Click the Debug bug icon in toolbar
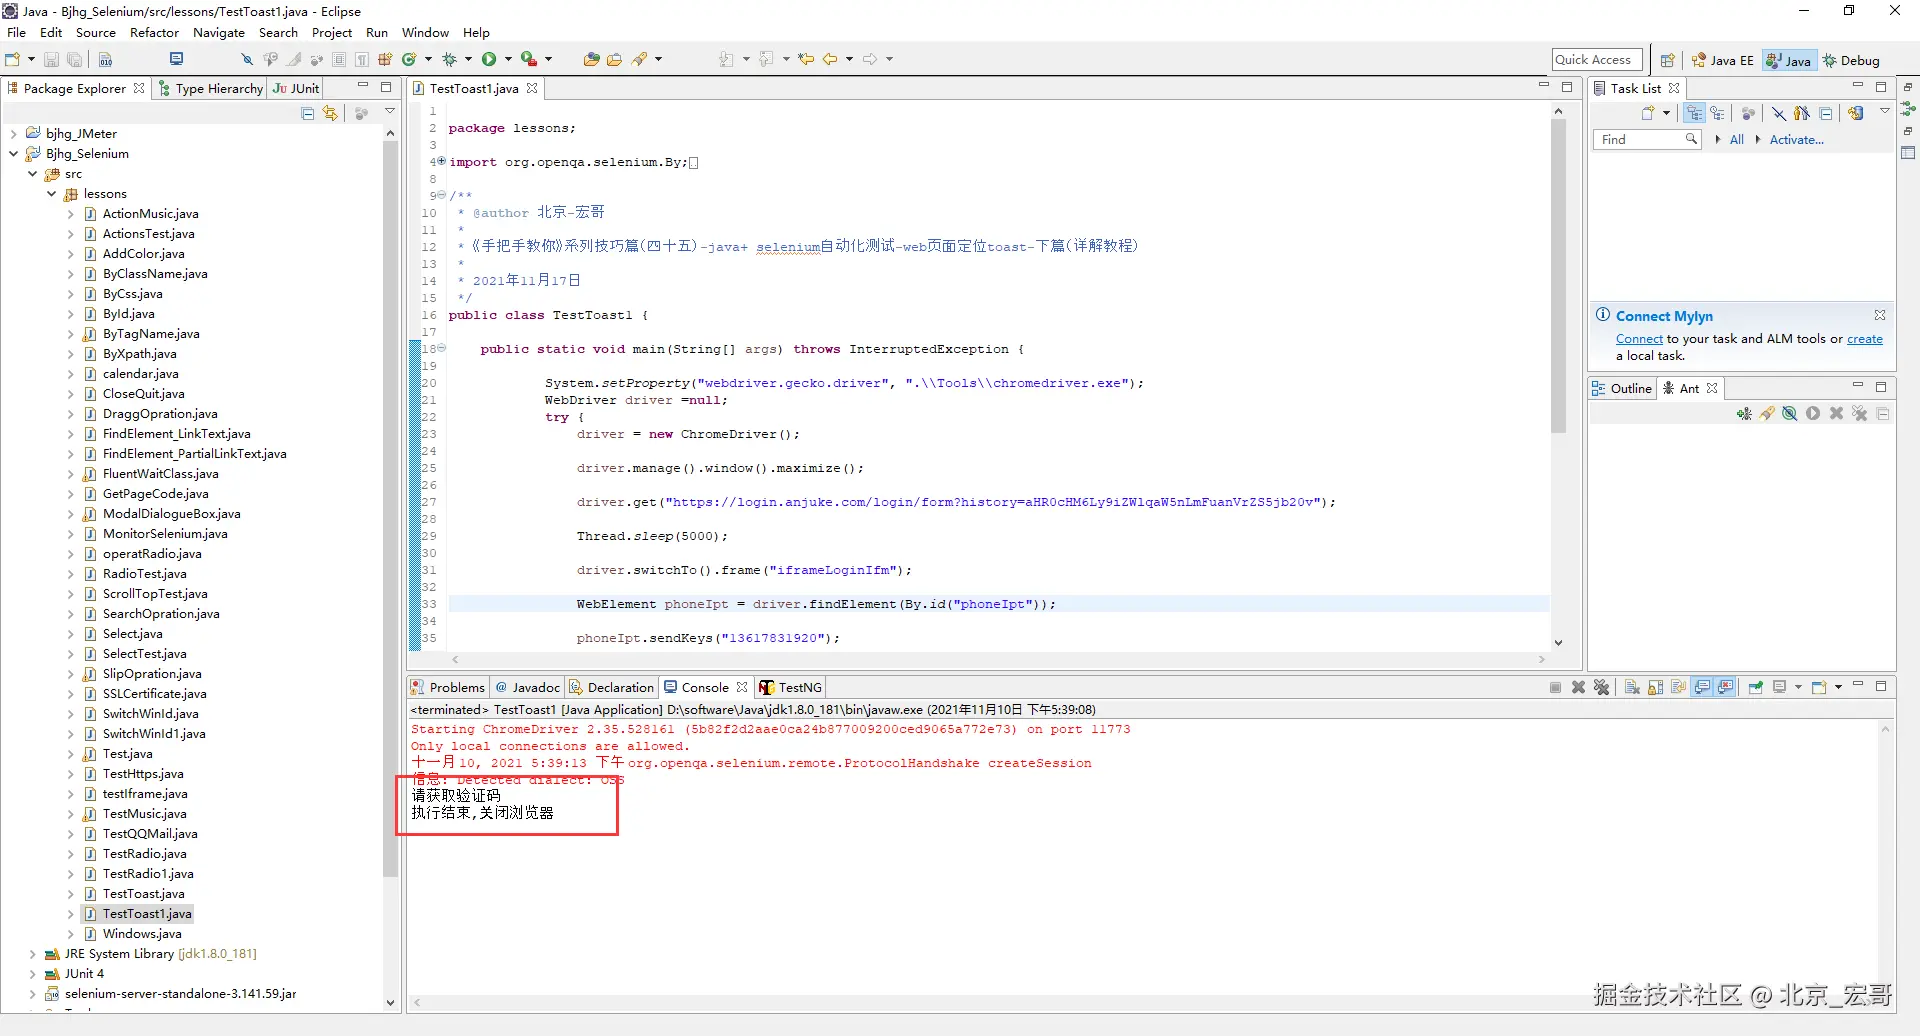Screen dimensions: 1920x1036 coord(450,60)
